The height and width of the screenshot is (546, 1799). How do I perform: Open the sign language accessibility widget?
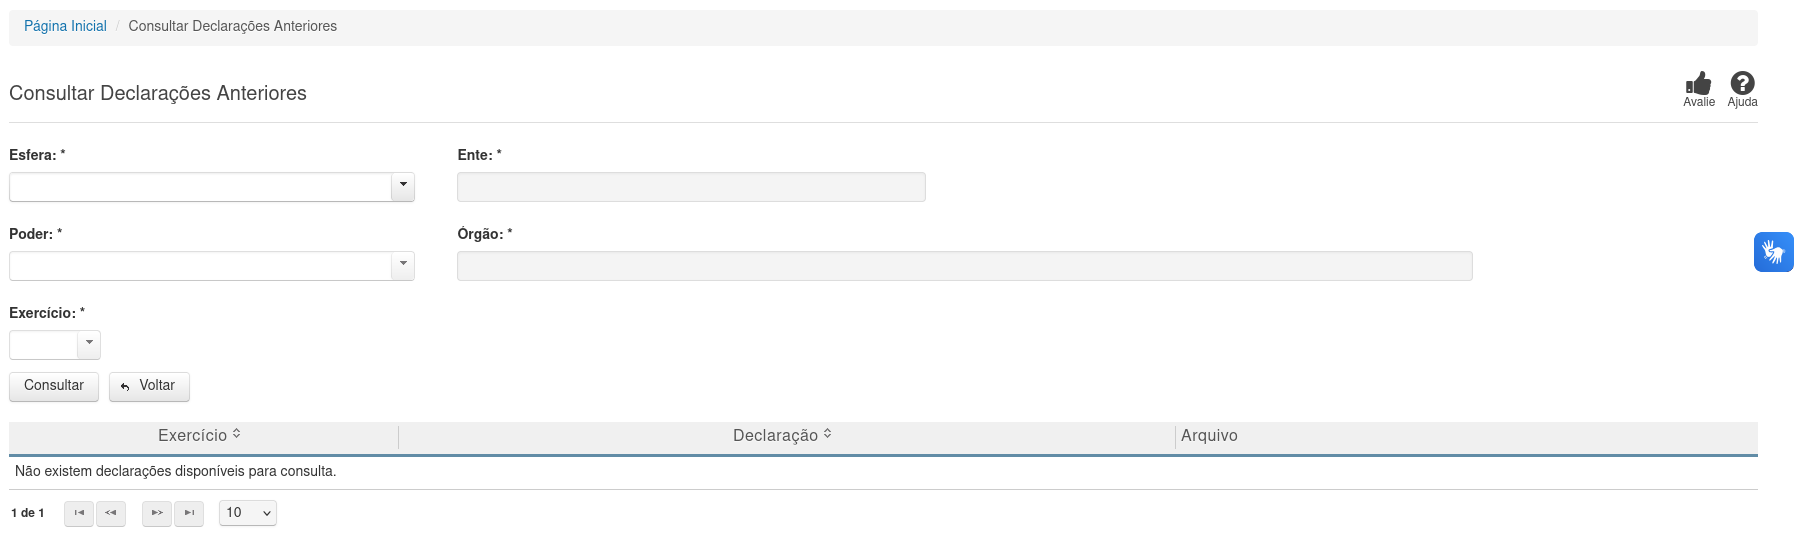point(1773,252)
